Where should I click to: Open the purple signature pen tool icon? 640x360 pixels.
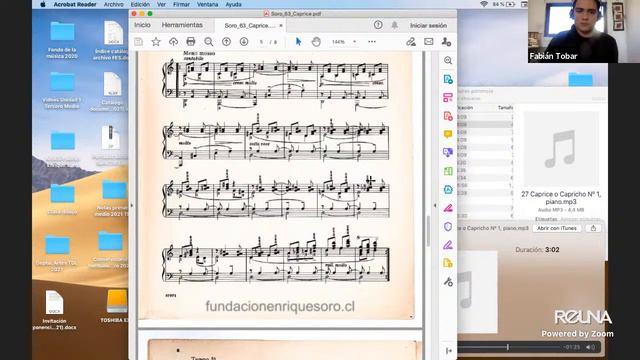(448, 245)
